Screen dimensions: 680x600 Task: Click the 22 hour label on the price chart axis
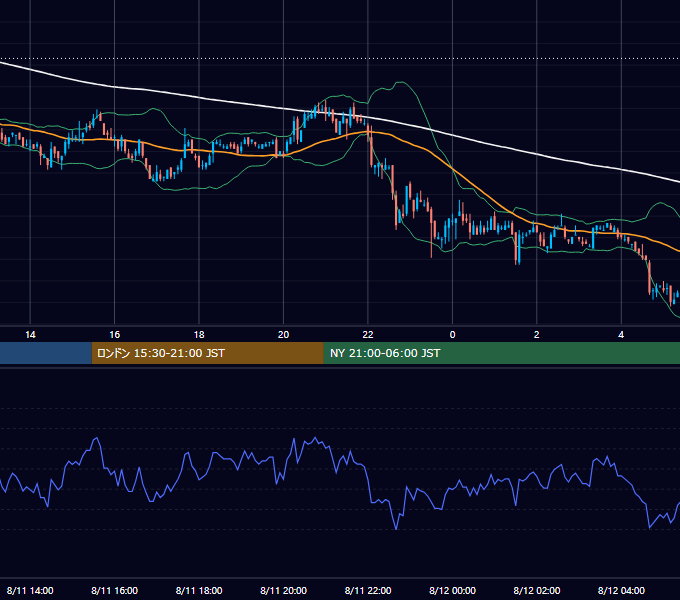click(x=368, y=335)
